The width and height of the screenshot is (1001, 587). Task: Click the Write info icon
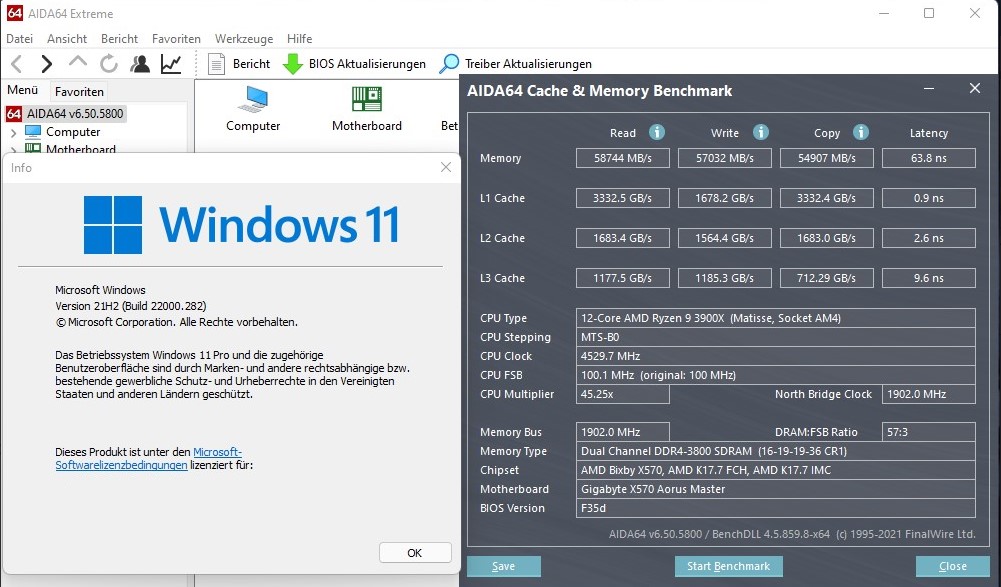coord(760,132)
